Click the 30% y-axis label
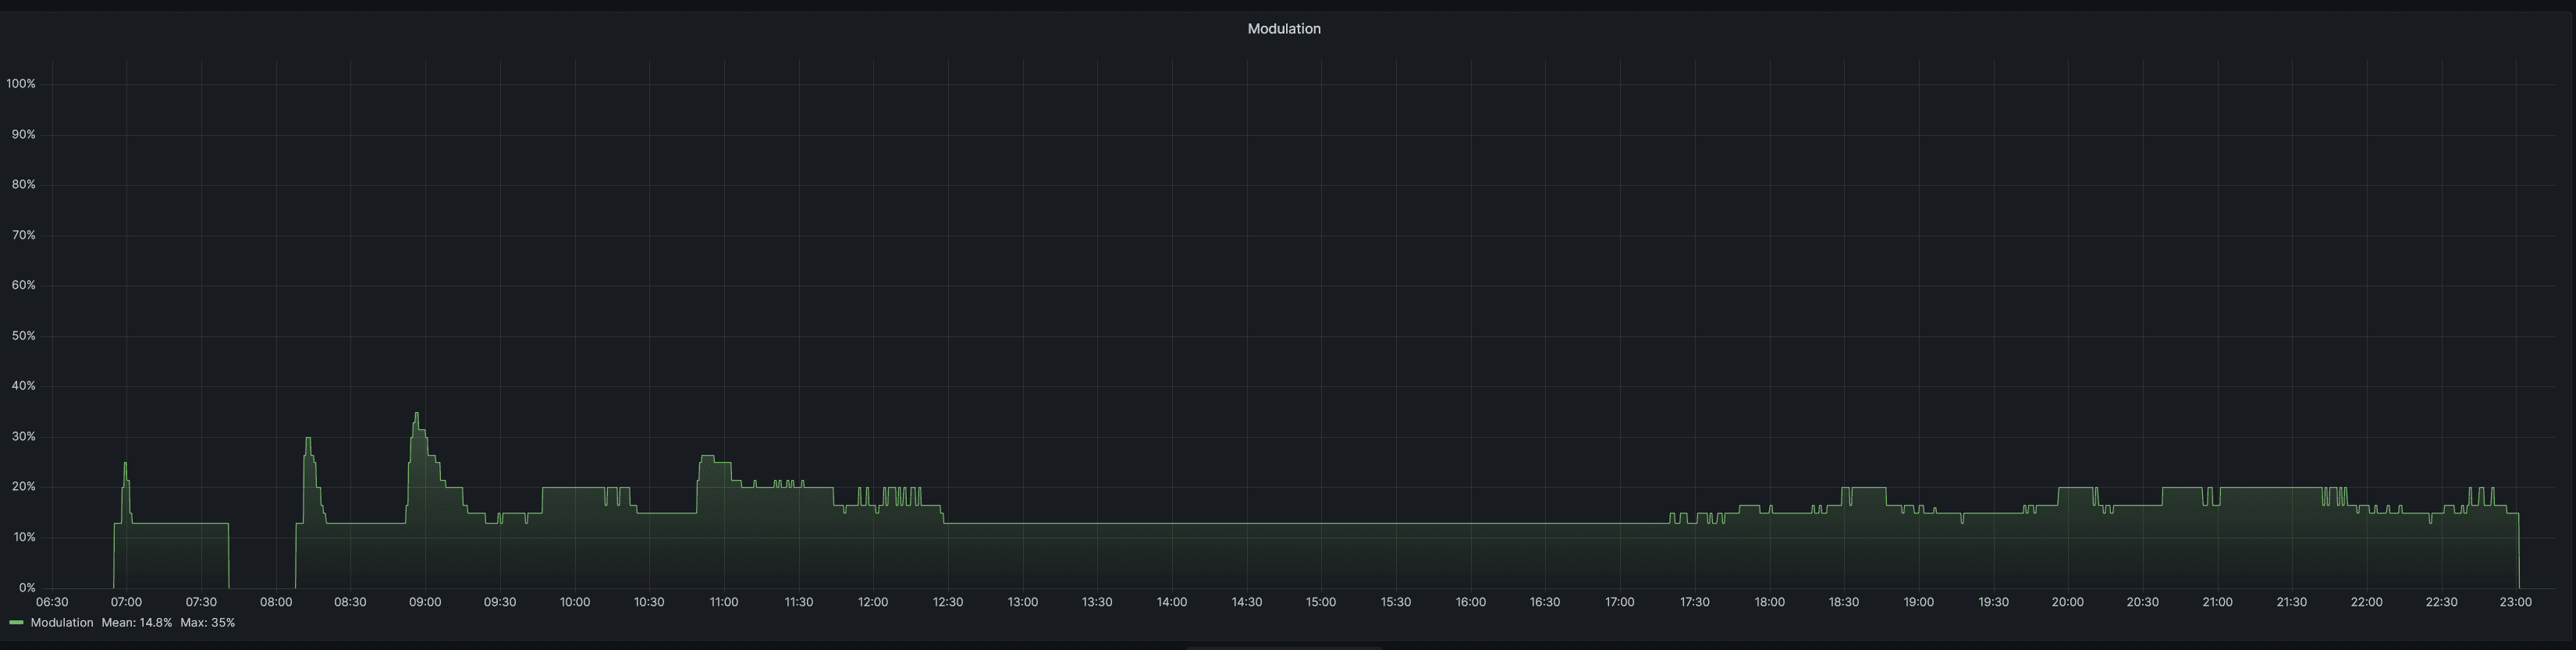This screenshot has height=650, width=2576. (x=24, y=437)
